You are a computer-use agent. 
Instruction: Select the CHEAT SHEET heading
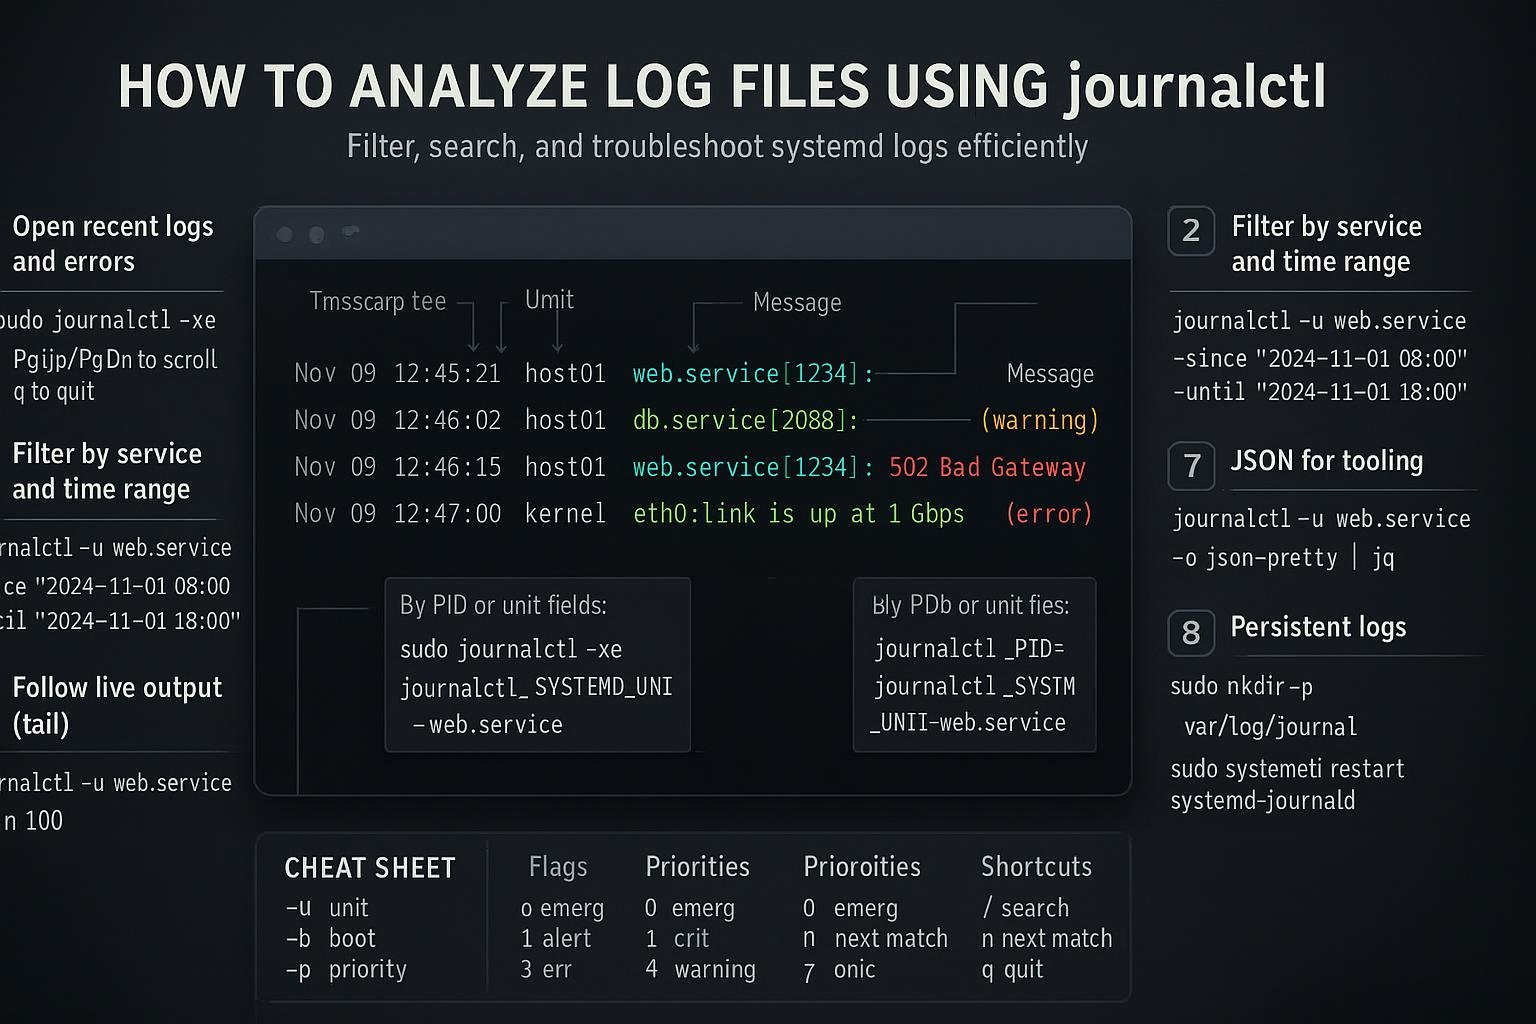[369, 868]
